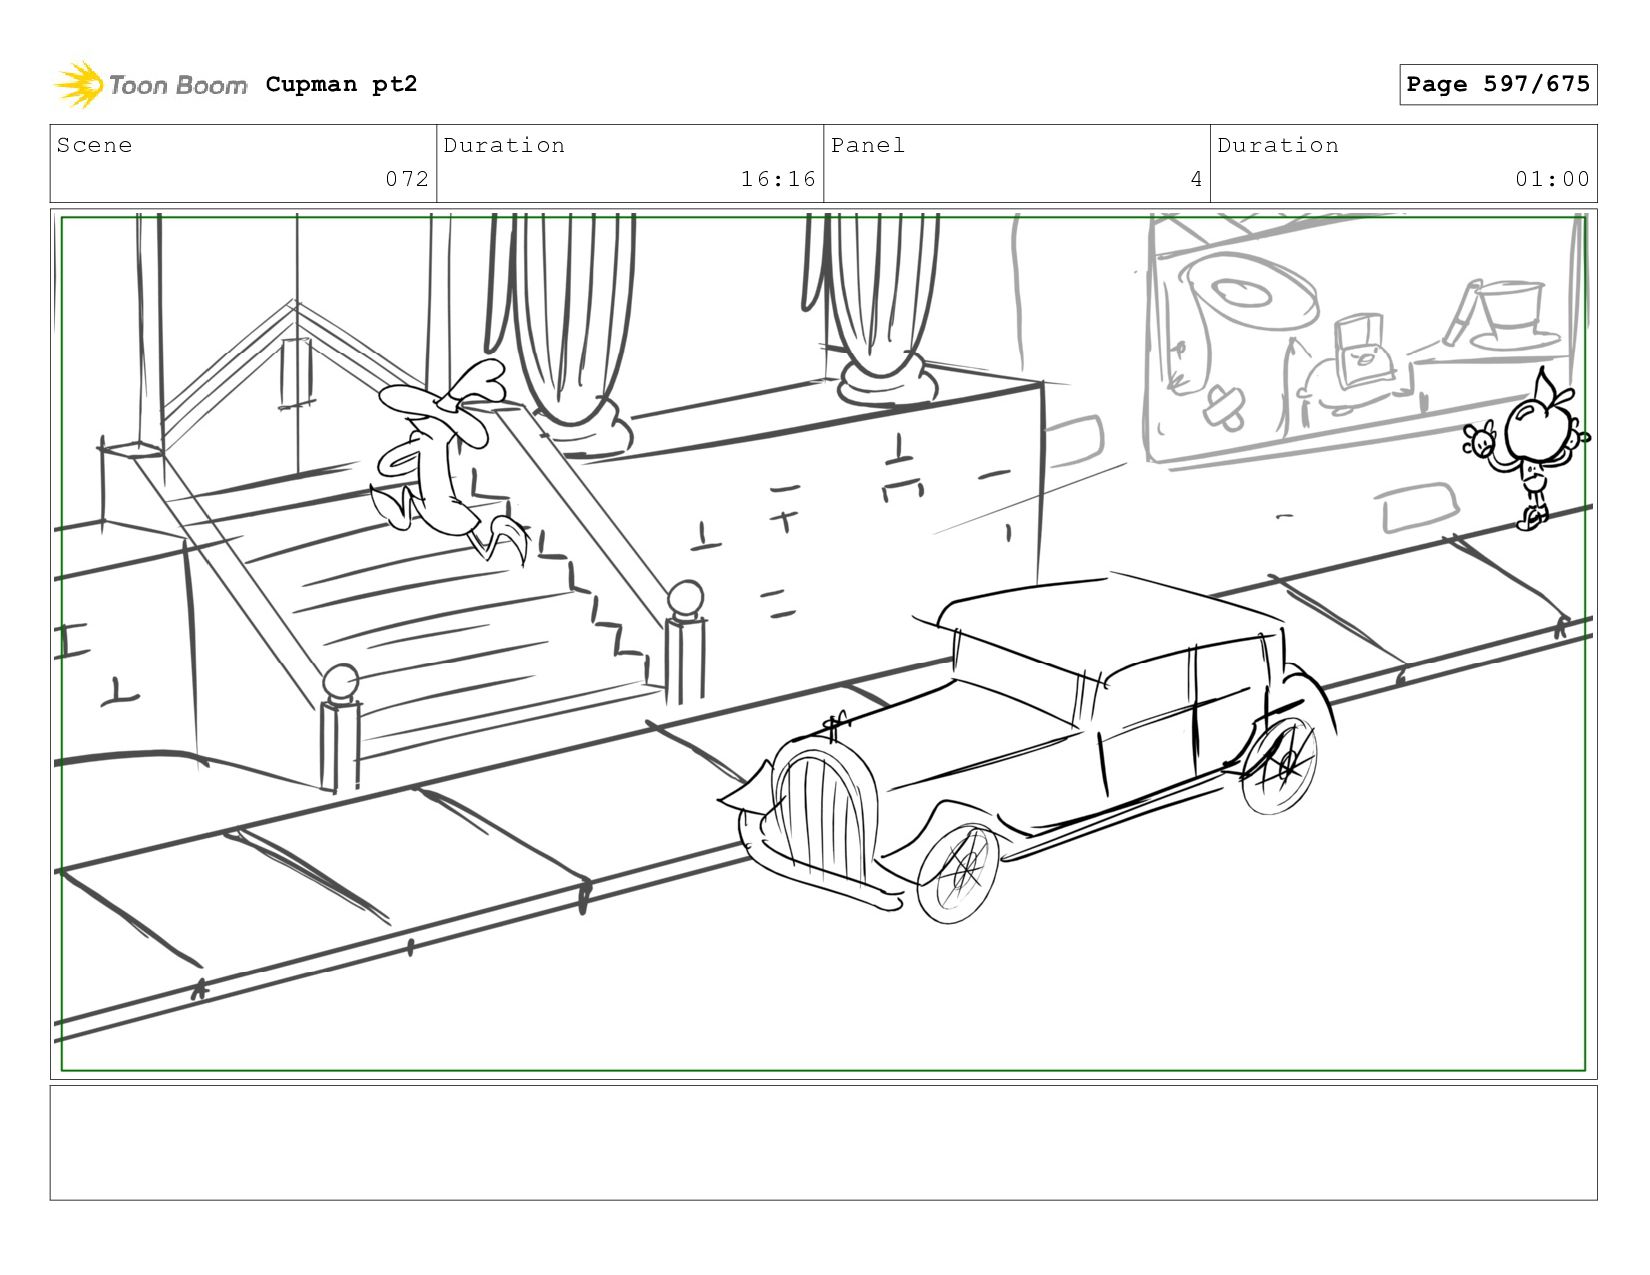The height and width of the screenshot is (1275, 1650).
Task: Select the title text "Cupman pt2"
Action: tap(341, 84)
